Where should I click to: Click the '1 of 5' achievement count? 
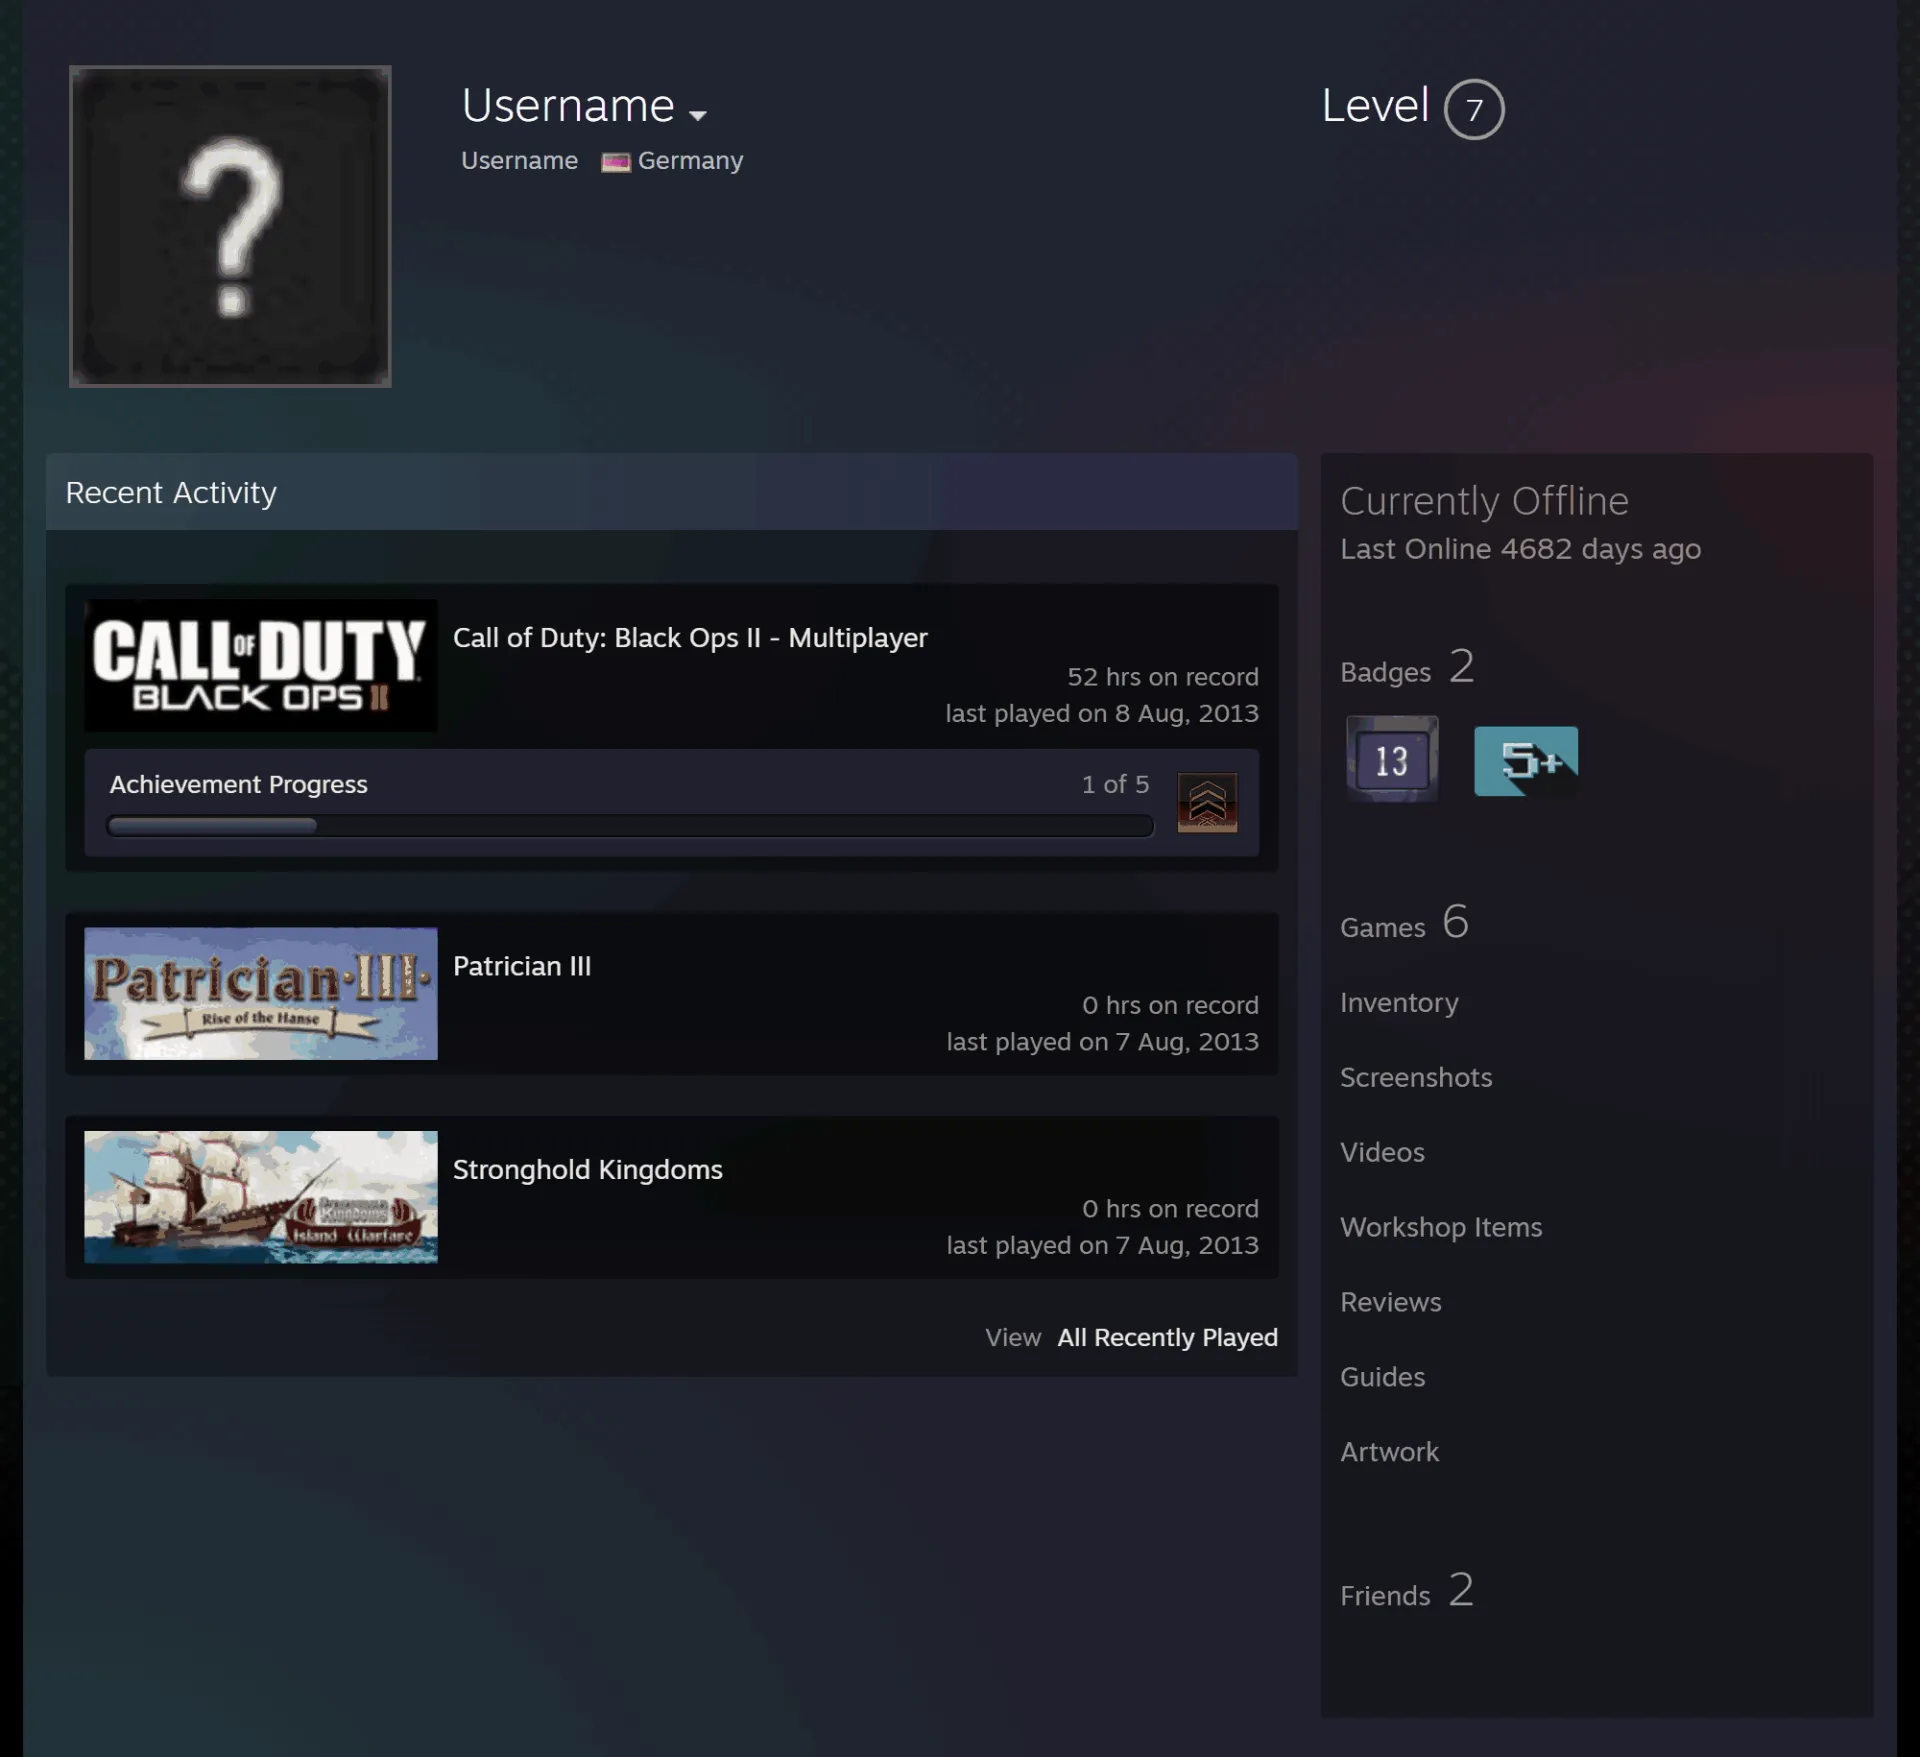[x=1115, y=784]
